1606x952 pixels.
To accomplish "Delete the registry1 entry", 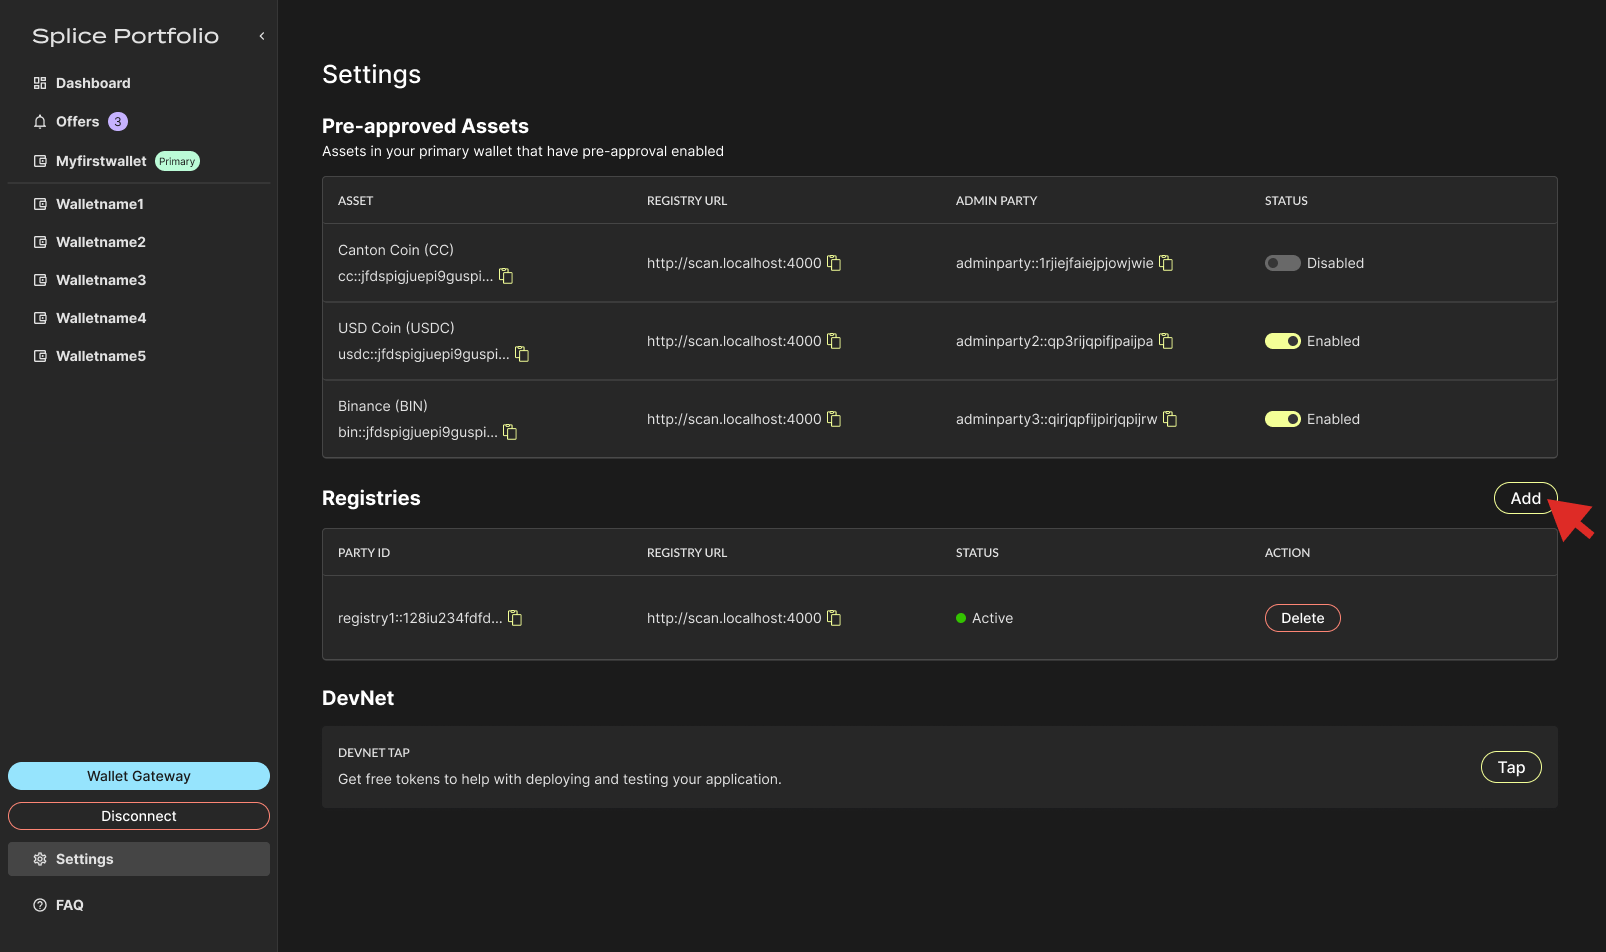I will (x=1302, y=618).
